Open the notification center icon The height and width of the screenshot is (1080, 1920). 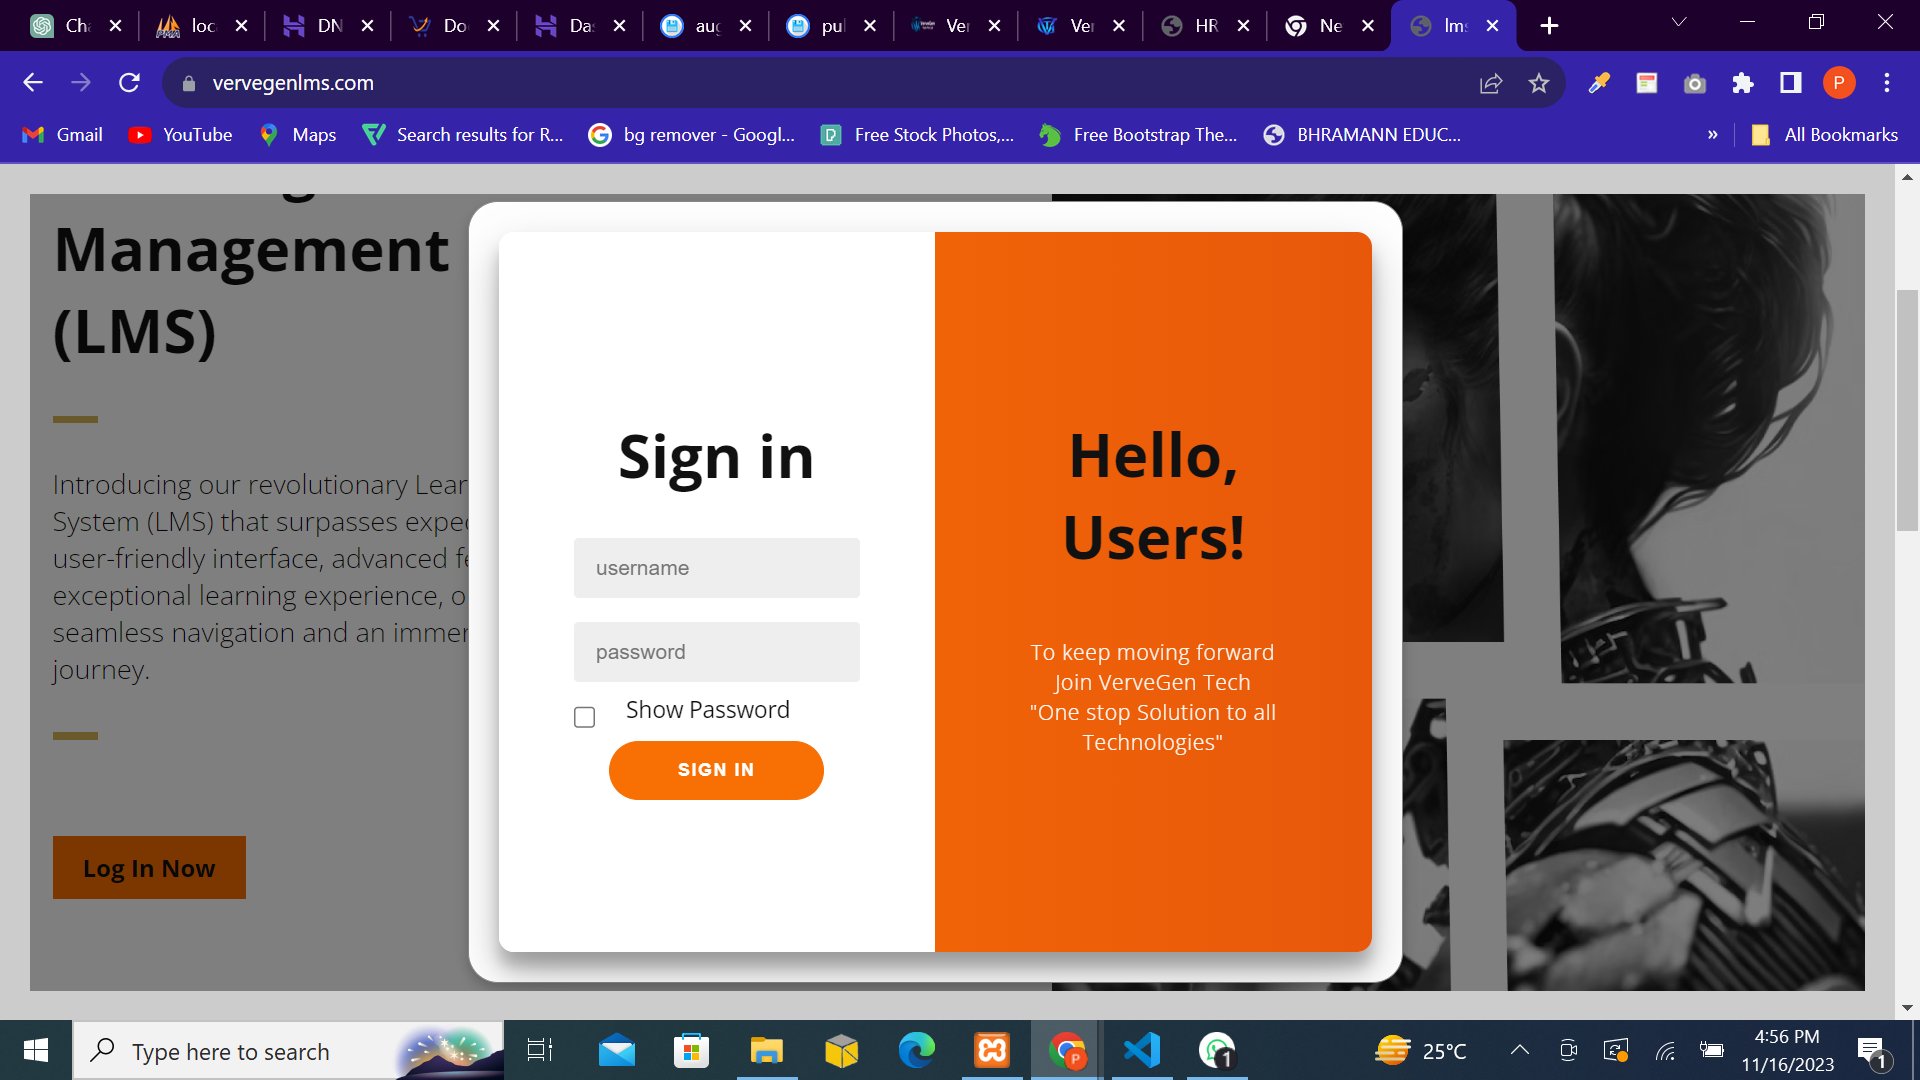pyautogui.click(x=1872, y=1051)
